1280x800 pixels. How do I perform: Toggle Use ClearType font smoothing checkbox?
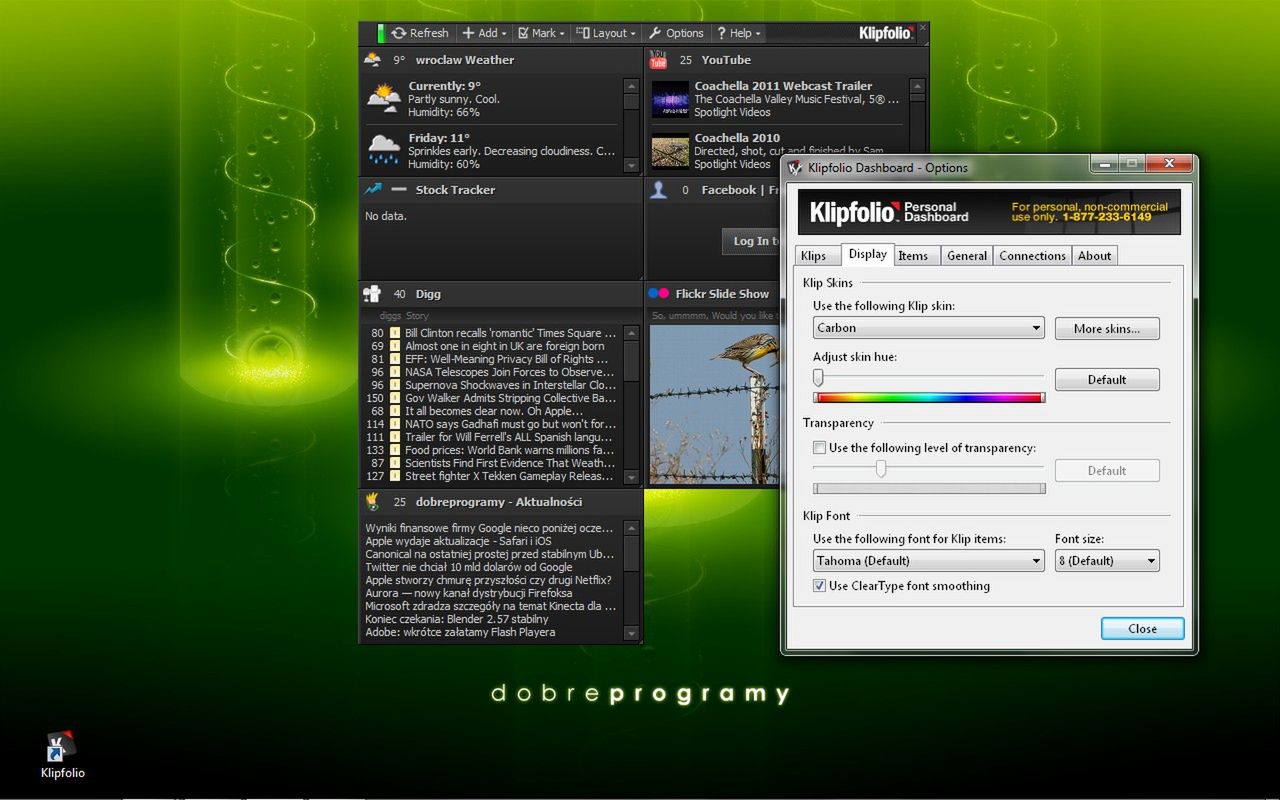pyautogui.click(x=820, y=586)
